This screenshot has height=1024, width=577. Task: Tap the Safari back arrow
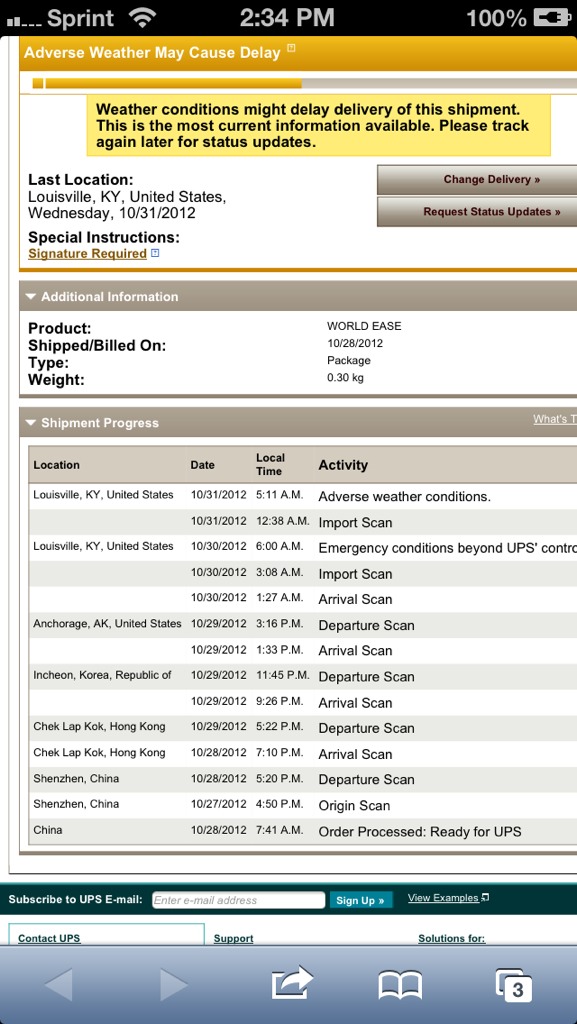[x=59, y=984]
